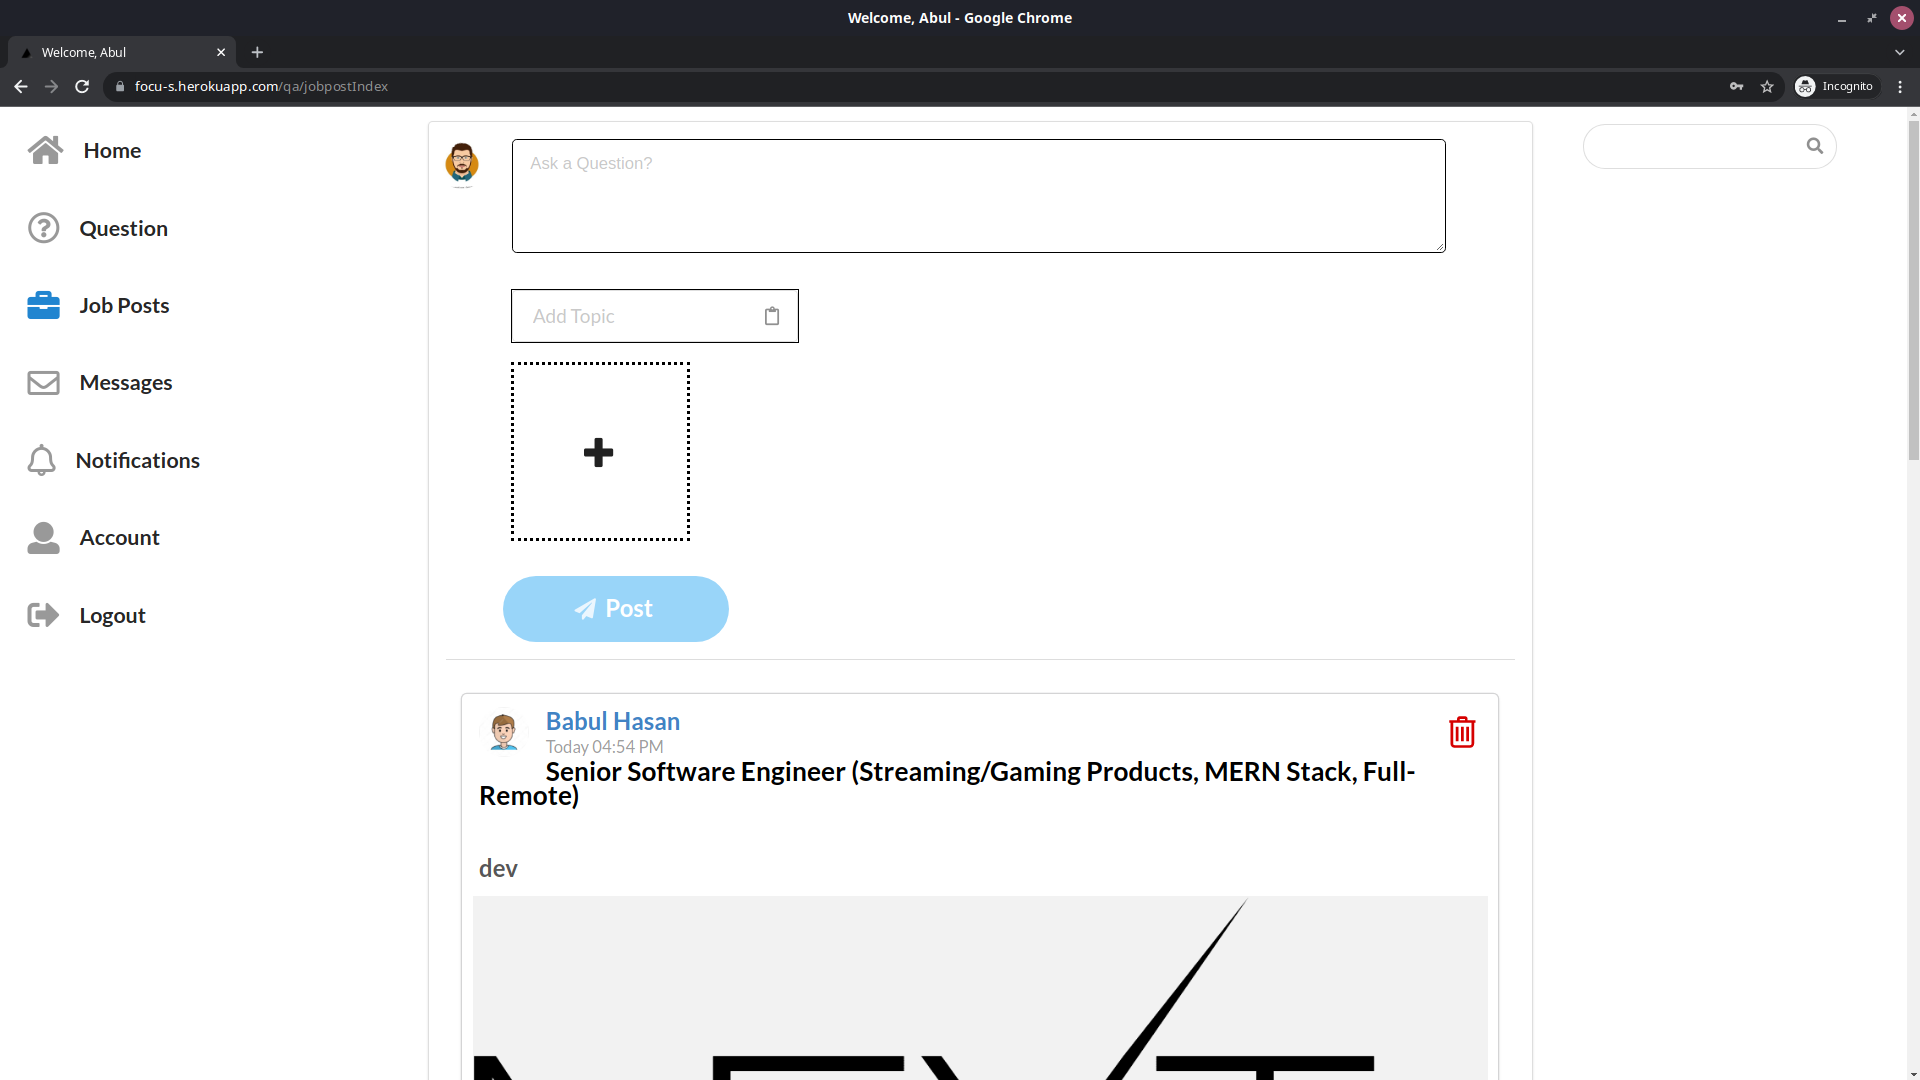Click the image upload plus area
Image resolution: width=1920 pixels, height=1080 pixels.
click(599, 451)
